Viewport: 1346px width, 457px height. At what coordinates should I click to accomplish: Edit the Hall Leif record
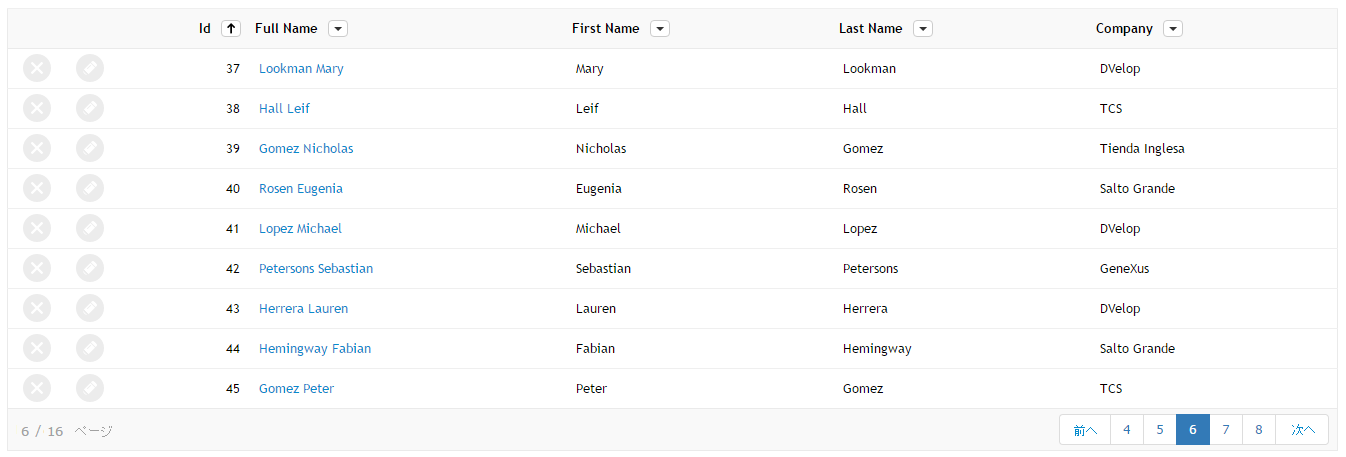coord(90,108)
